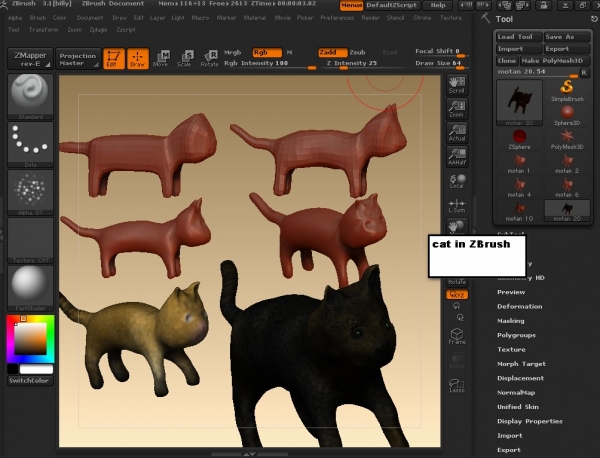Click the SwitchColor button
Viewport: 600px width, 458px height.
point(30,381)
